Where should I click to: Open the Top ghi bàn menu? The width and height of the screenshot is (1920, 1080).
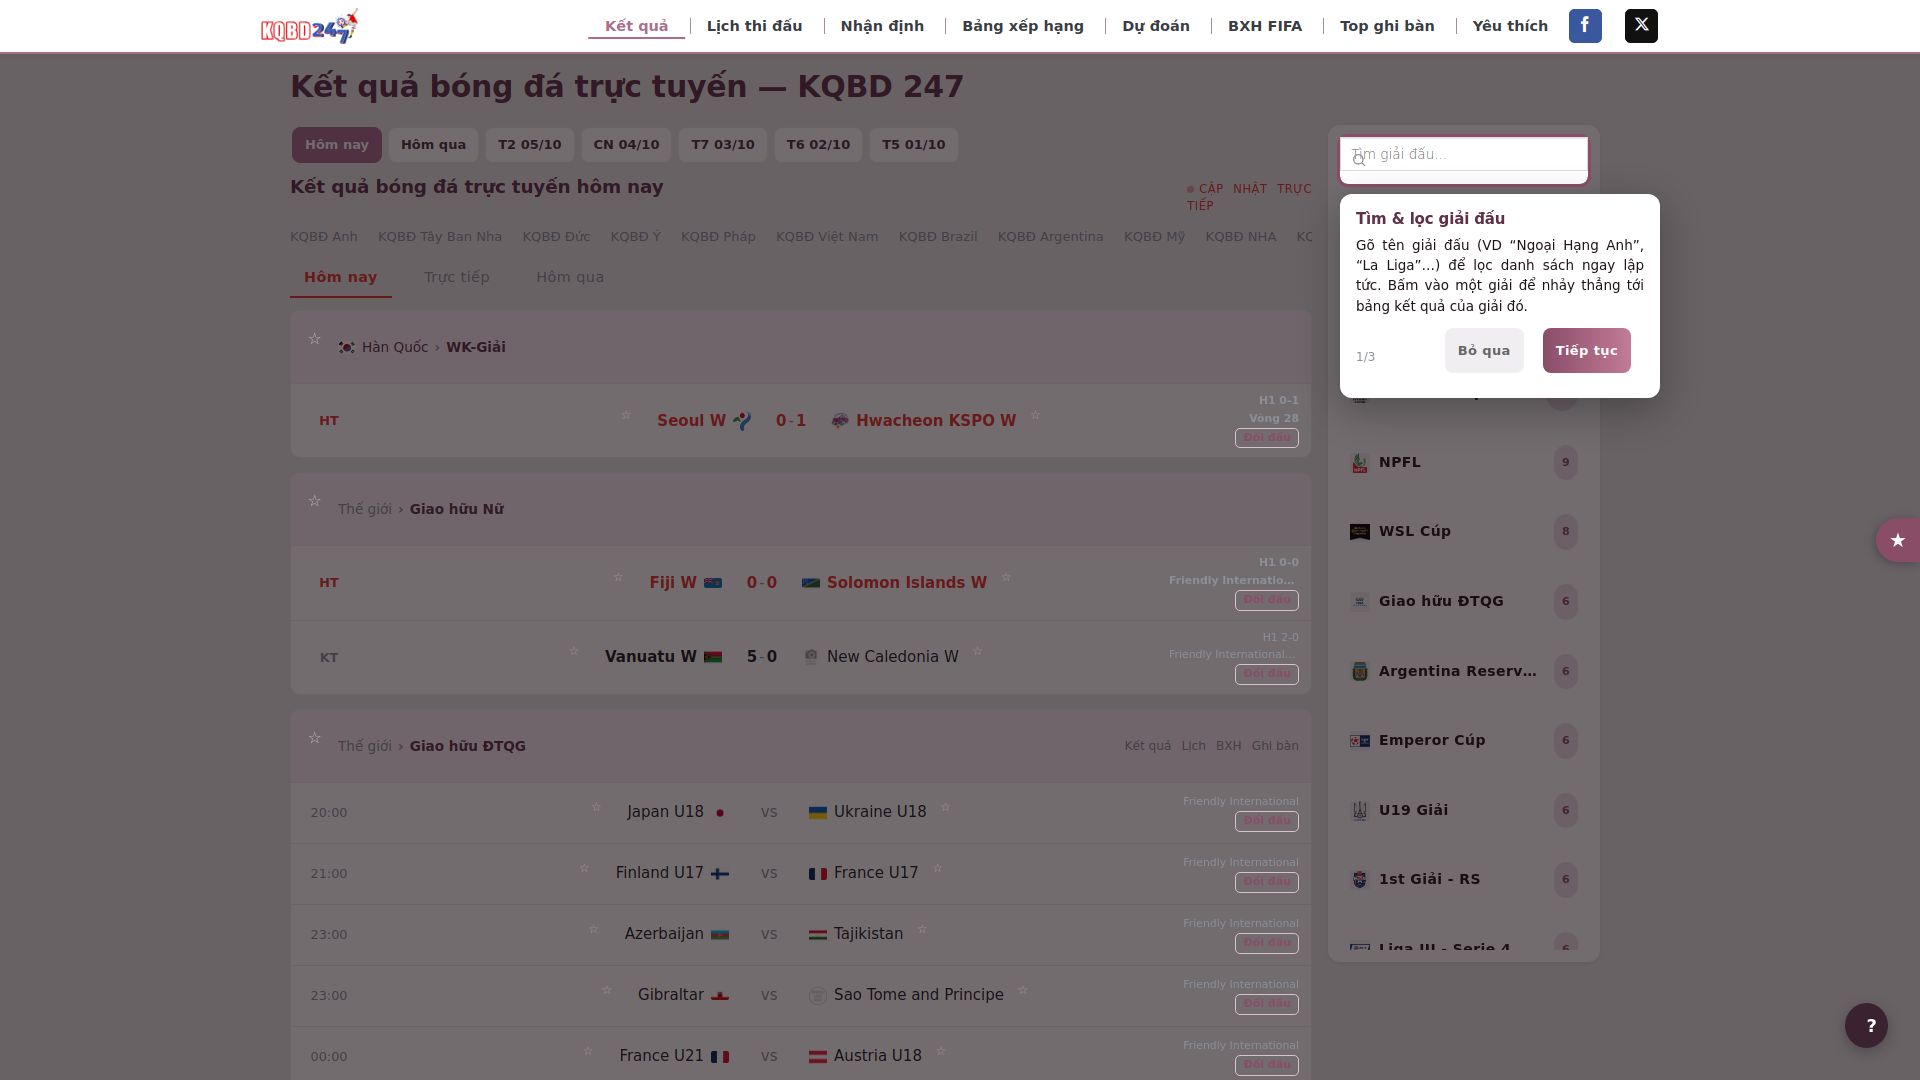coord(1387,26)
